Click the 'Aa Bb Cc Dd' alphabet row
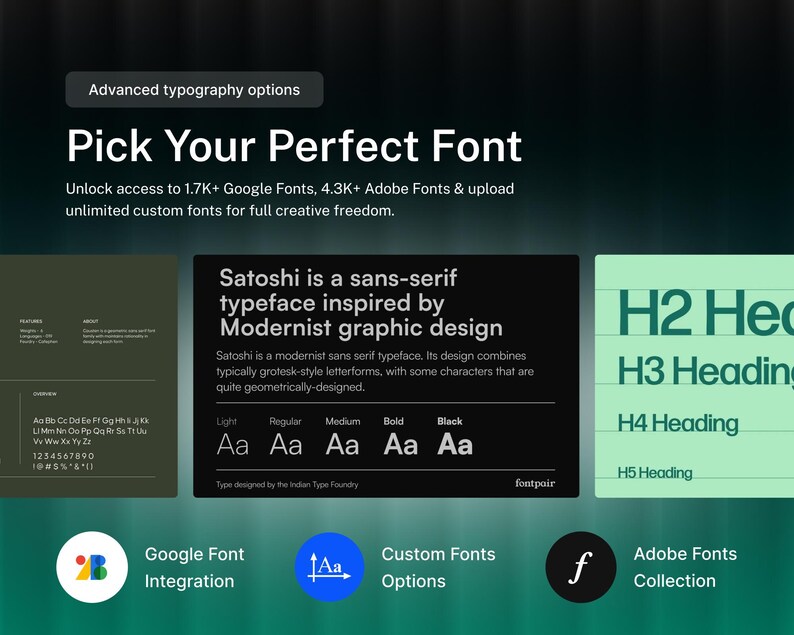This screenshot has width=794, height=635. pos(91,420)
